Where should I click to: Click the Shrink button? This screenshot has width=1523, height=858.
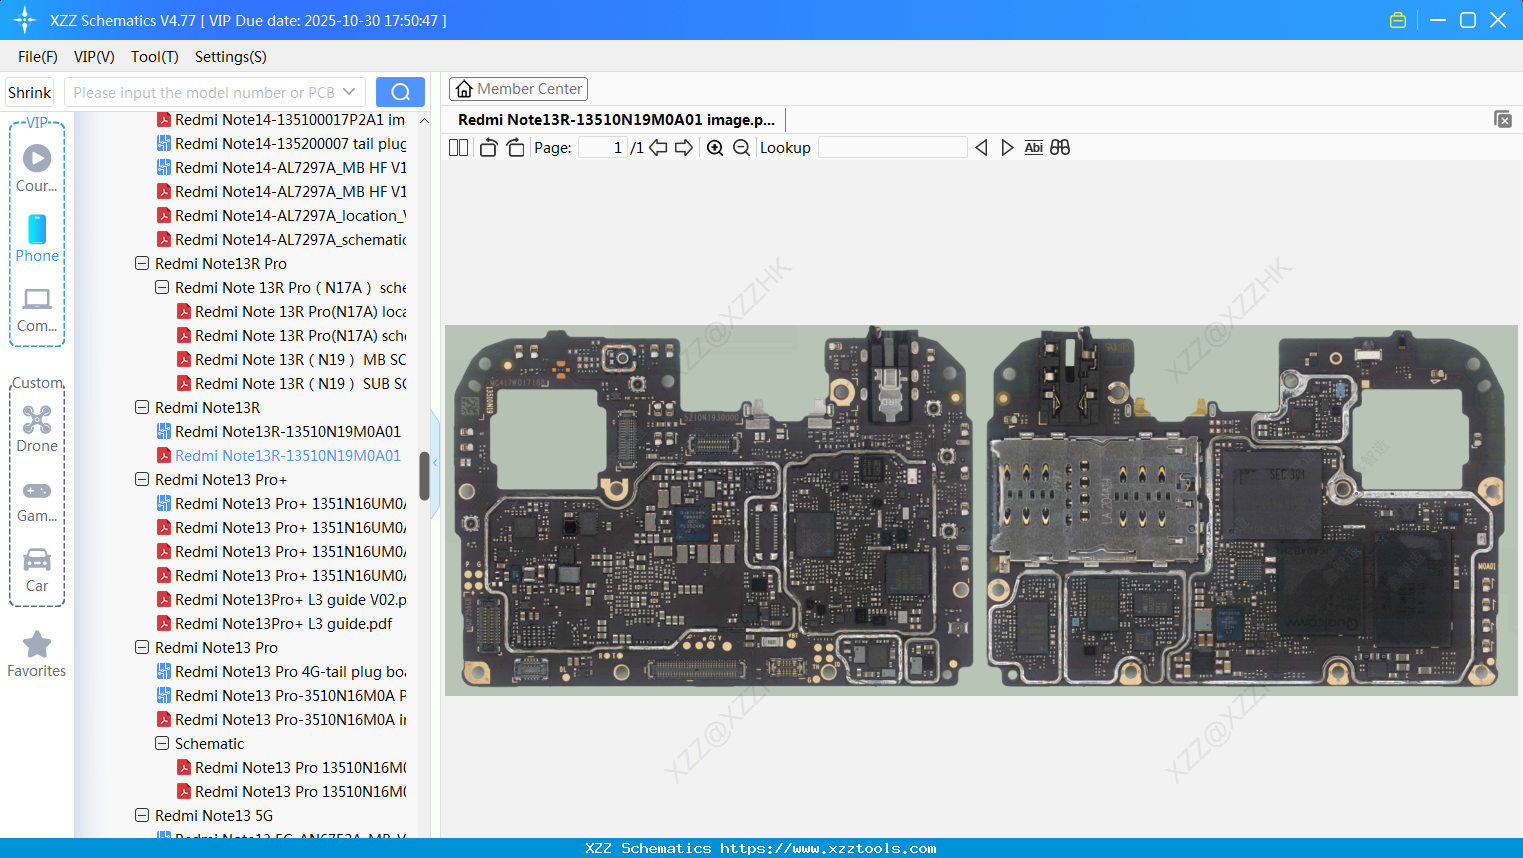pyautogui.click(x=30, y=92)
